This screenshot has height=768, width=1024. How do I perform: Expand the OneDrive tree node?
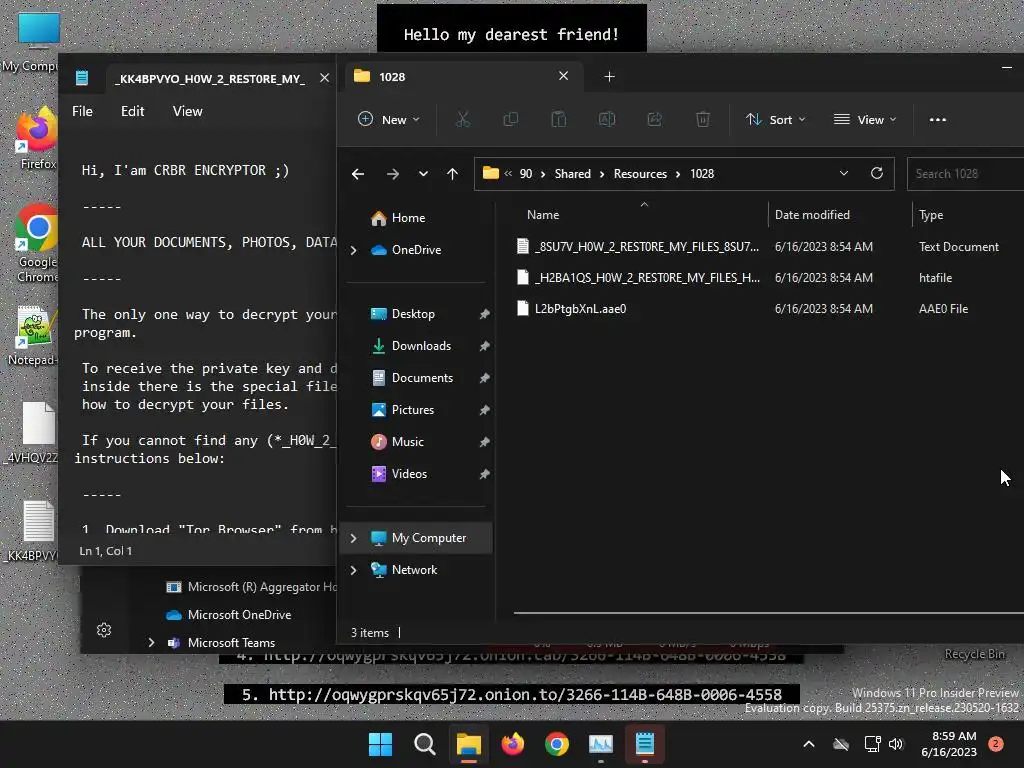353,250
